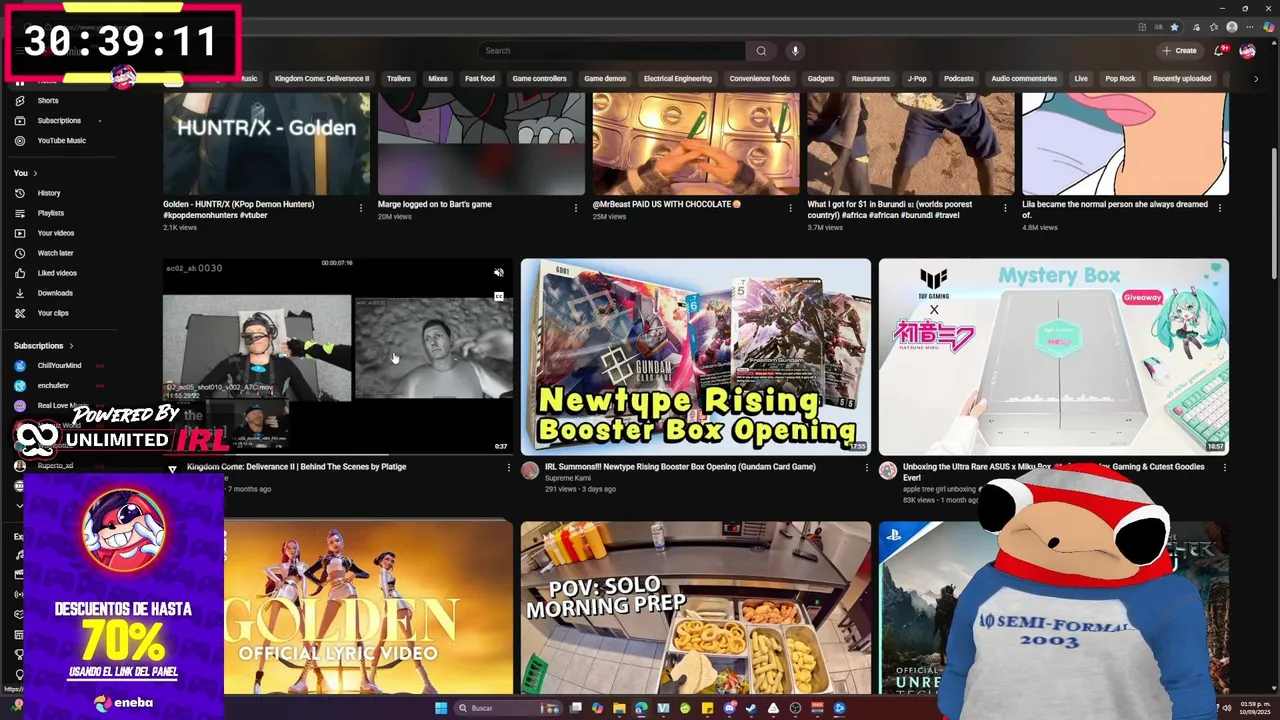Select the Mixes chip
The height and width of the screenshot is (720, 1280).
(438, 79)
